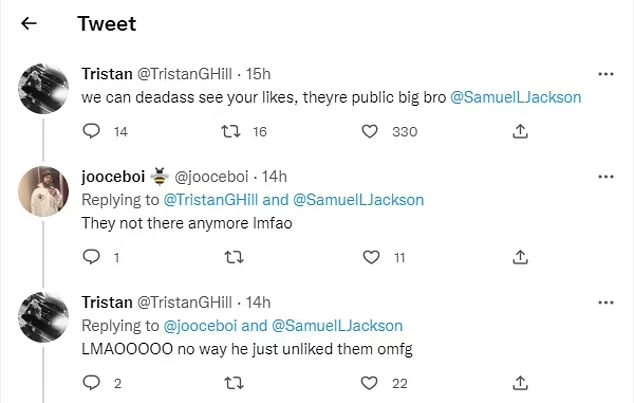Image resolution: width=634 pixels, height=403 pixels.
Task: Share the 'LMAOOOOO no way' tweet
Action: tap(520, 383)
